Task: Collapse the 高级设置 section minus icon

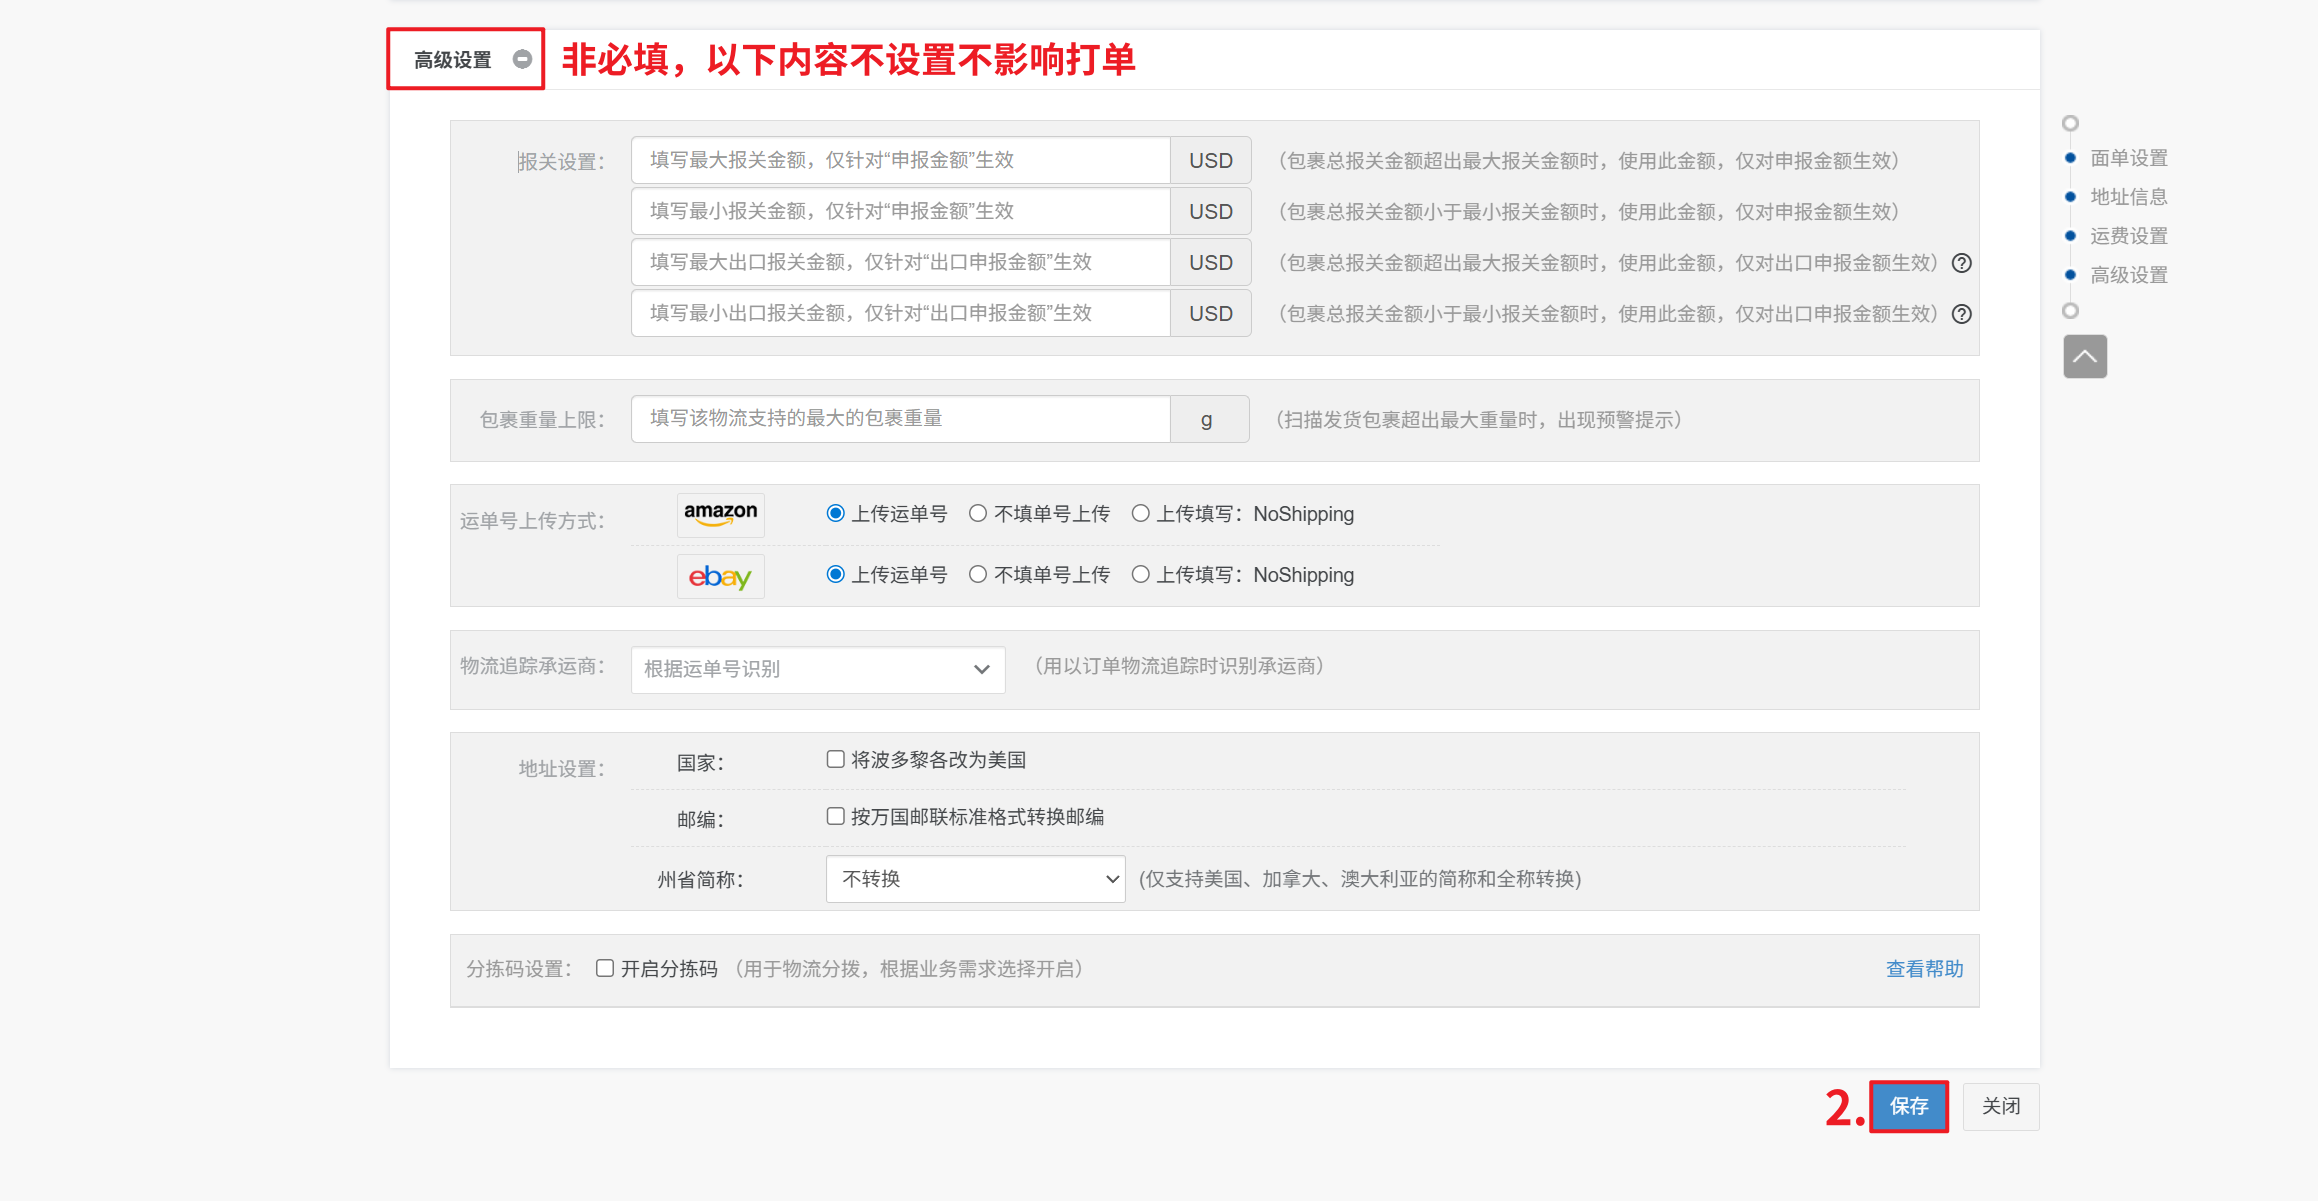Action: 521,59
